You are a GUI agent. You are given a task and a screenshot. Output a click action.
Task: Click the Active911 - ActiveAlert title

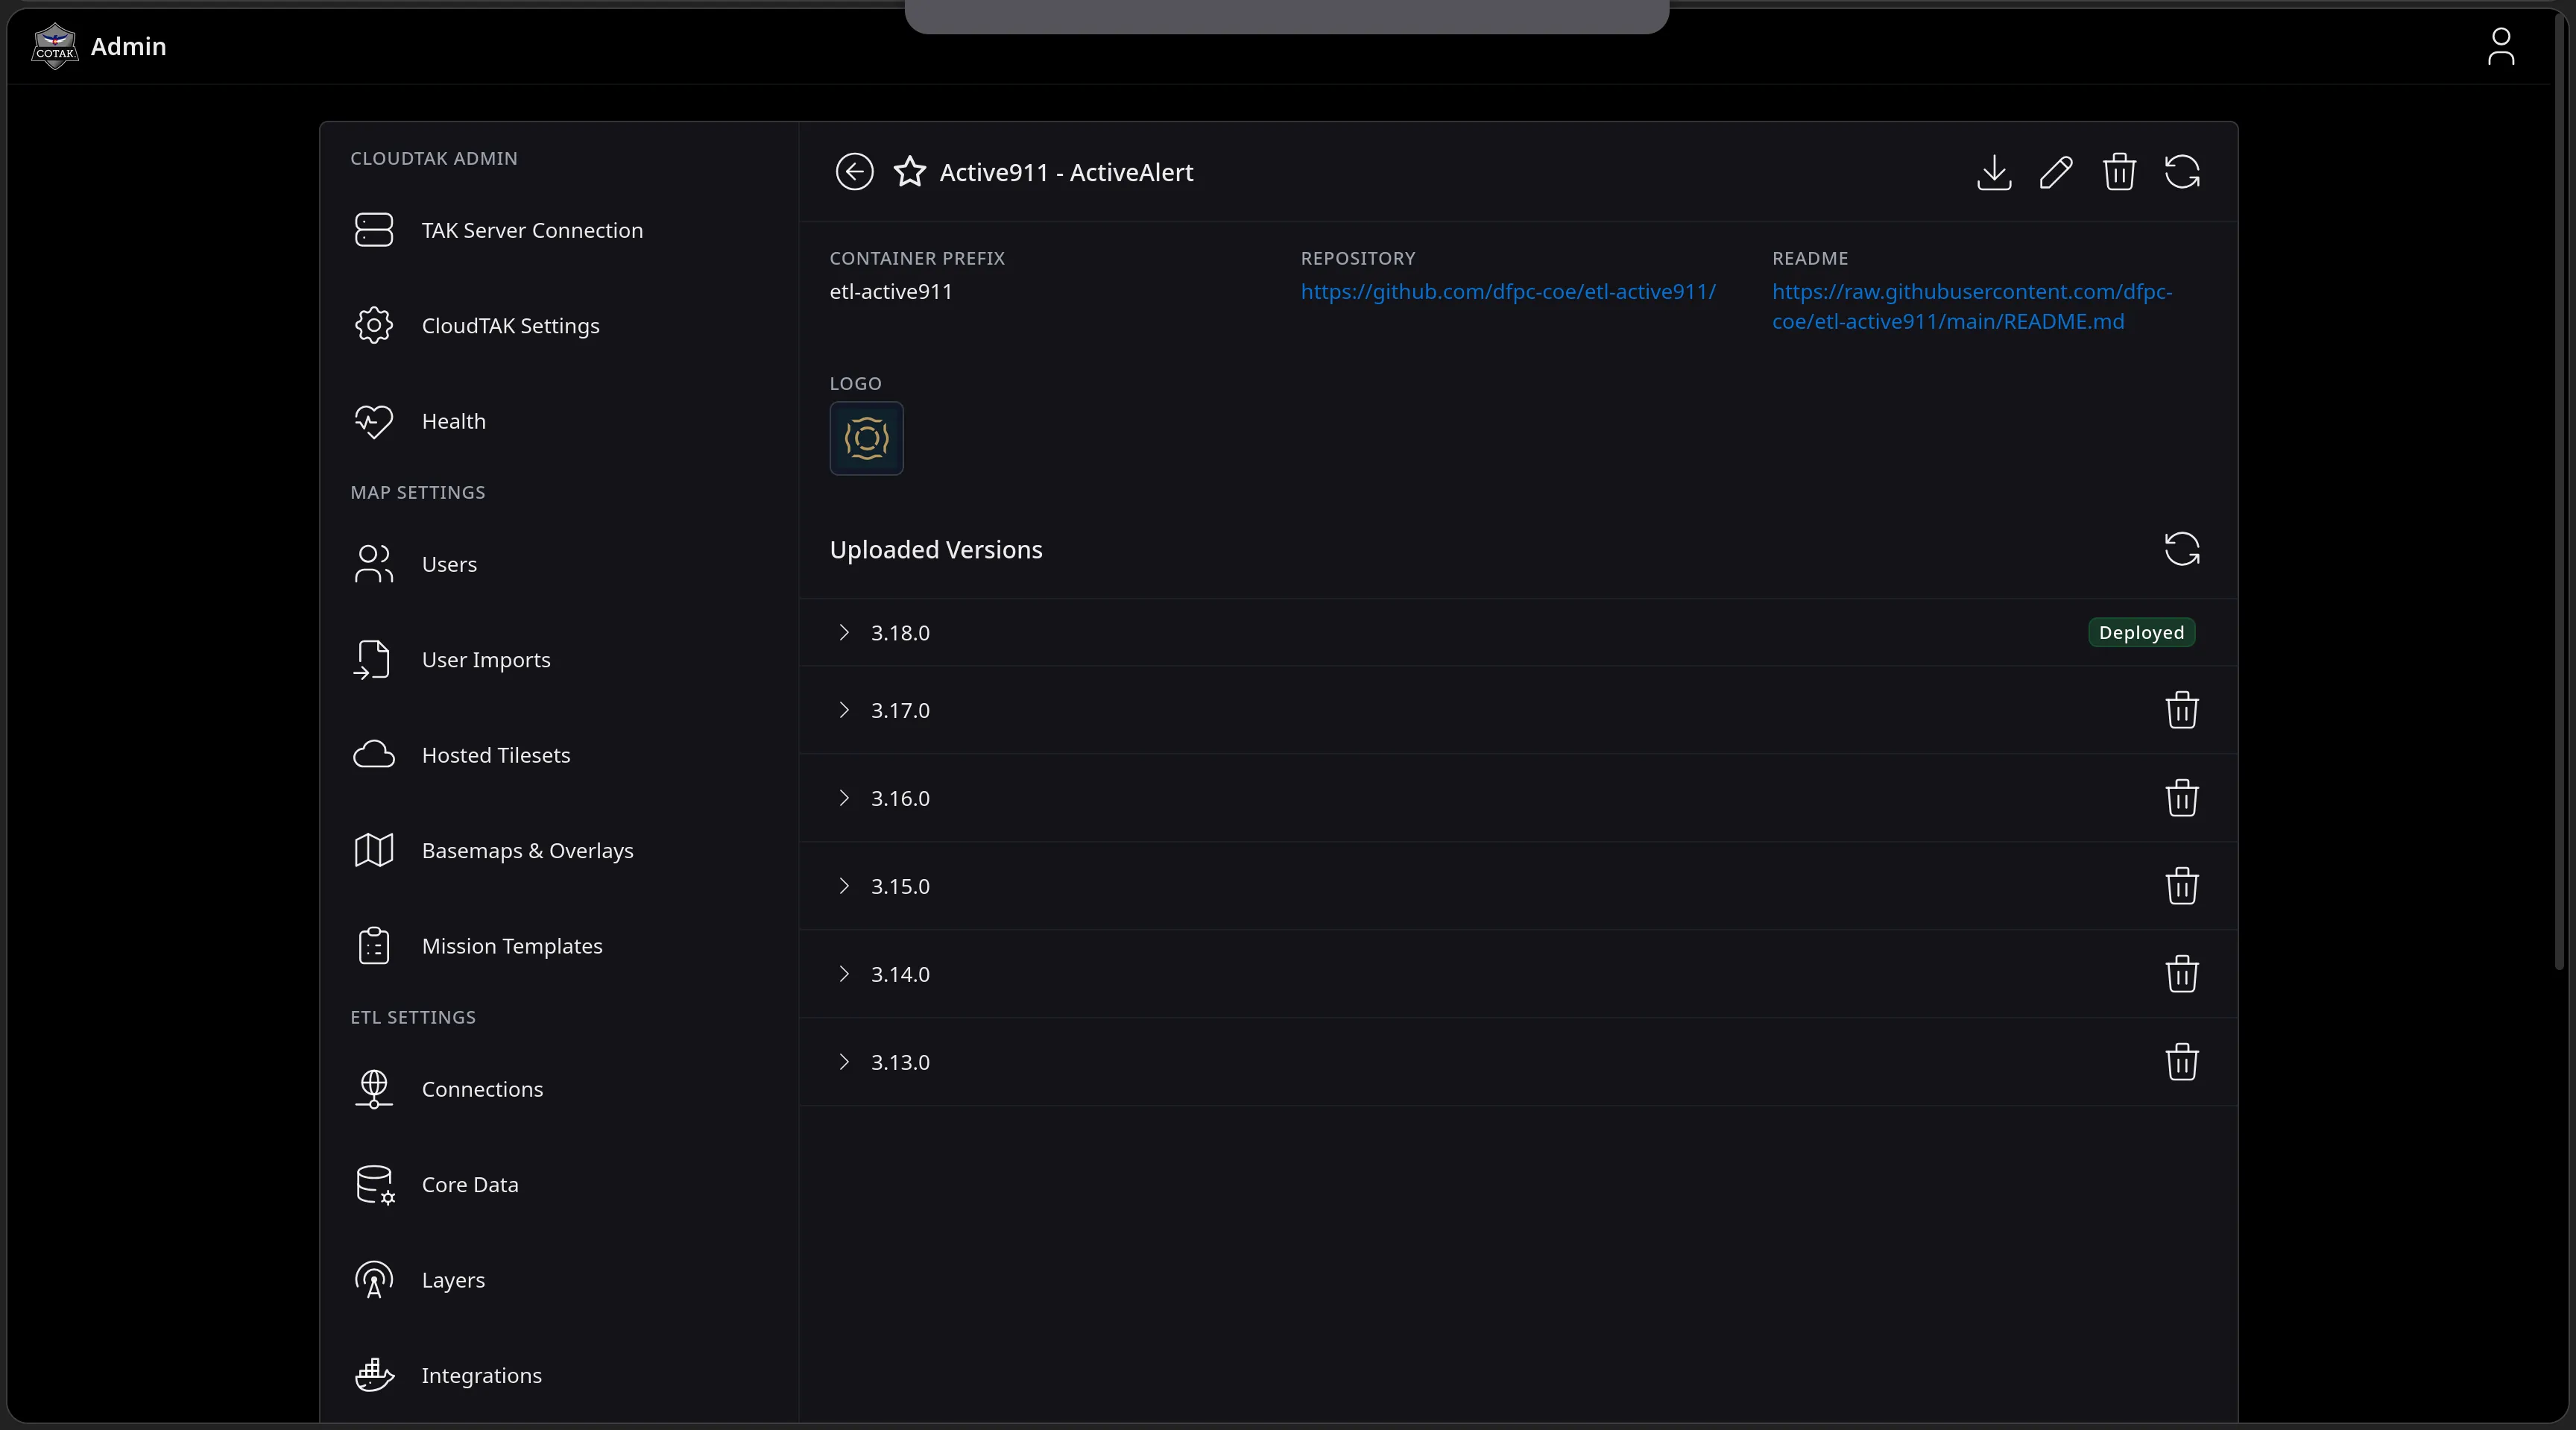pos(1066,173)
